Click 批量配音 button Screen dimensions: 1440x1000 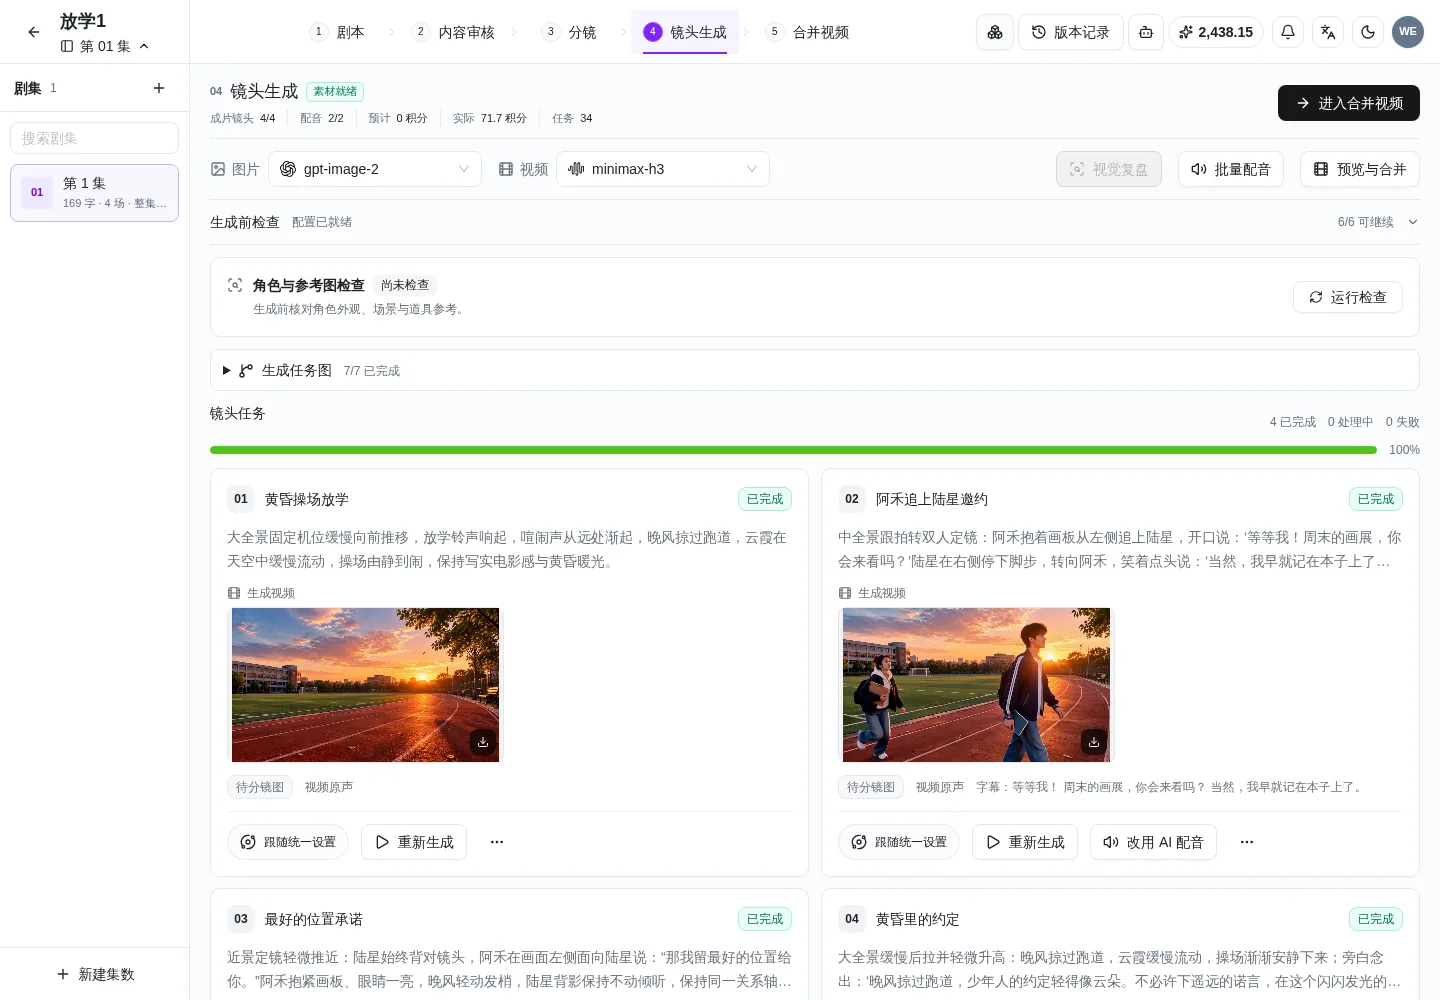pyautogui.click(x=1231, y=169)
